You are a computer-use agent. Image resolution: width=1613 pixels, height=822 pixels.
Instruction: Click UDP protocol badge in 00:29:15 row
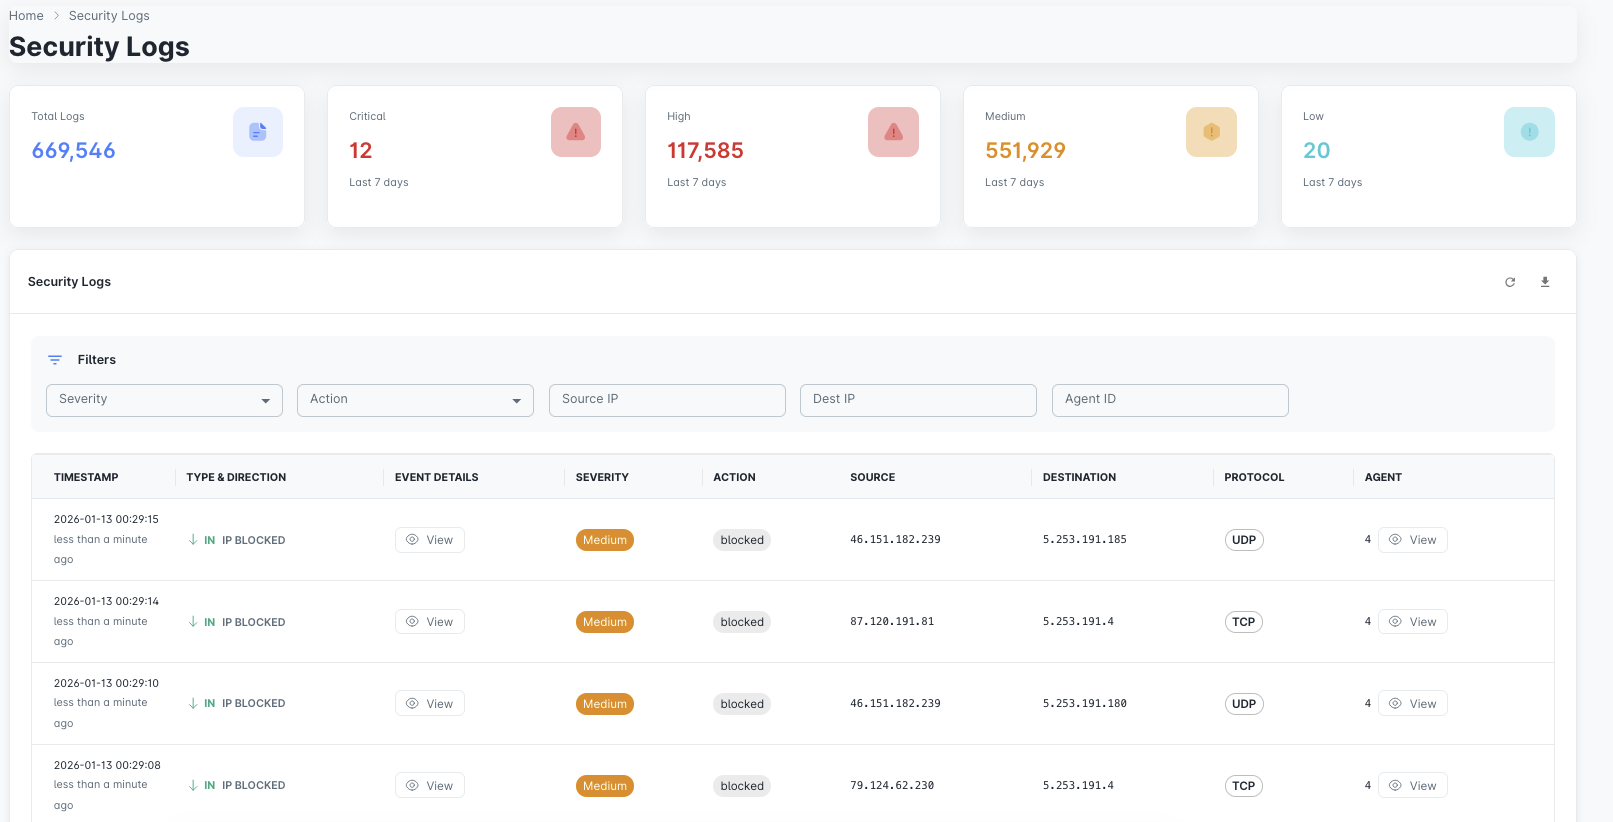click(1244, 540)
